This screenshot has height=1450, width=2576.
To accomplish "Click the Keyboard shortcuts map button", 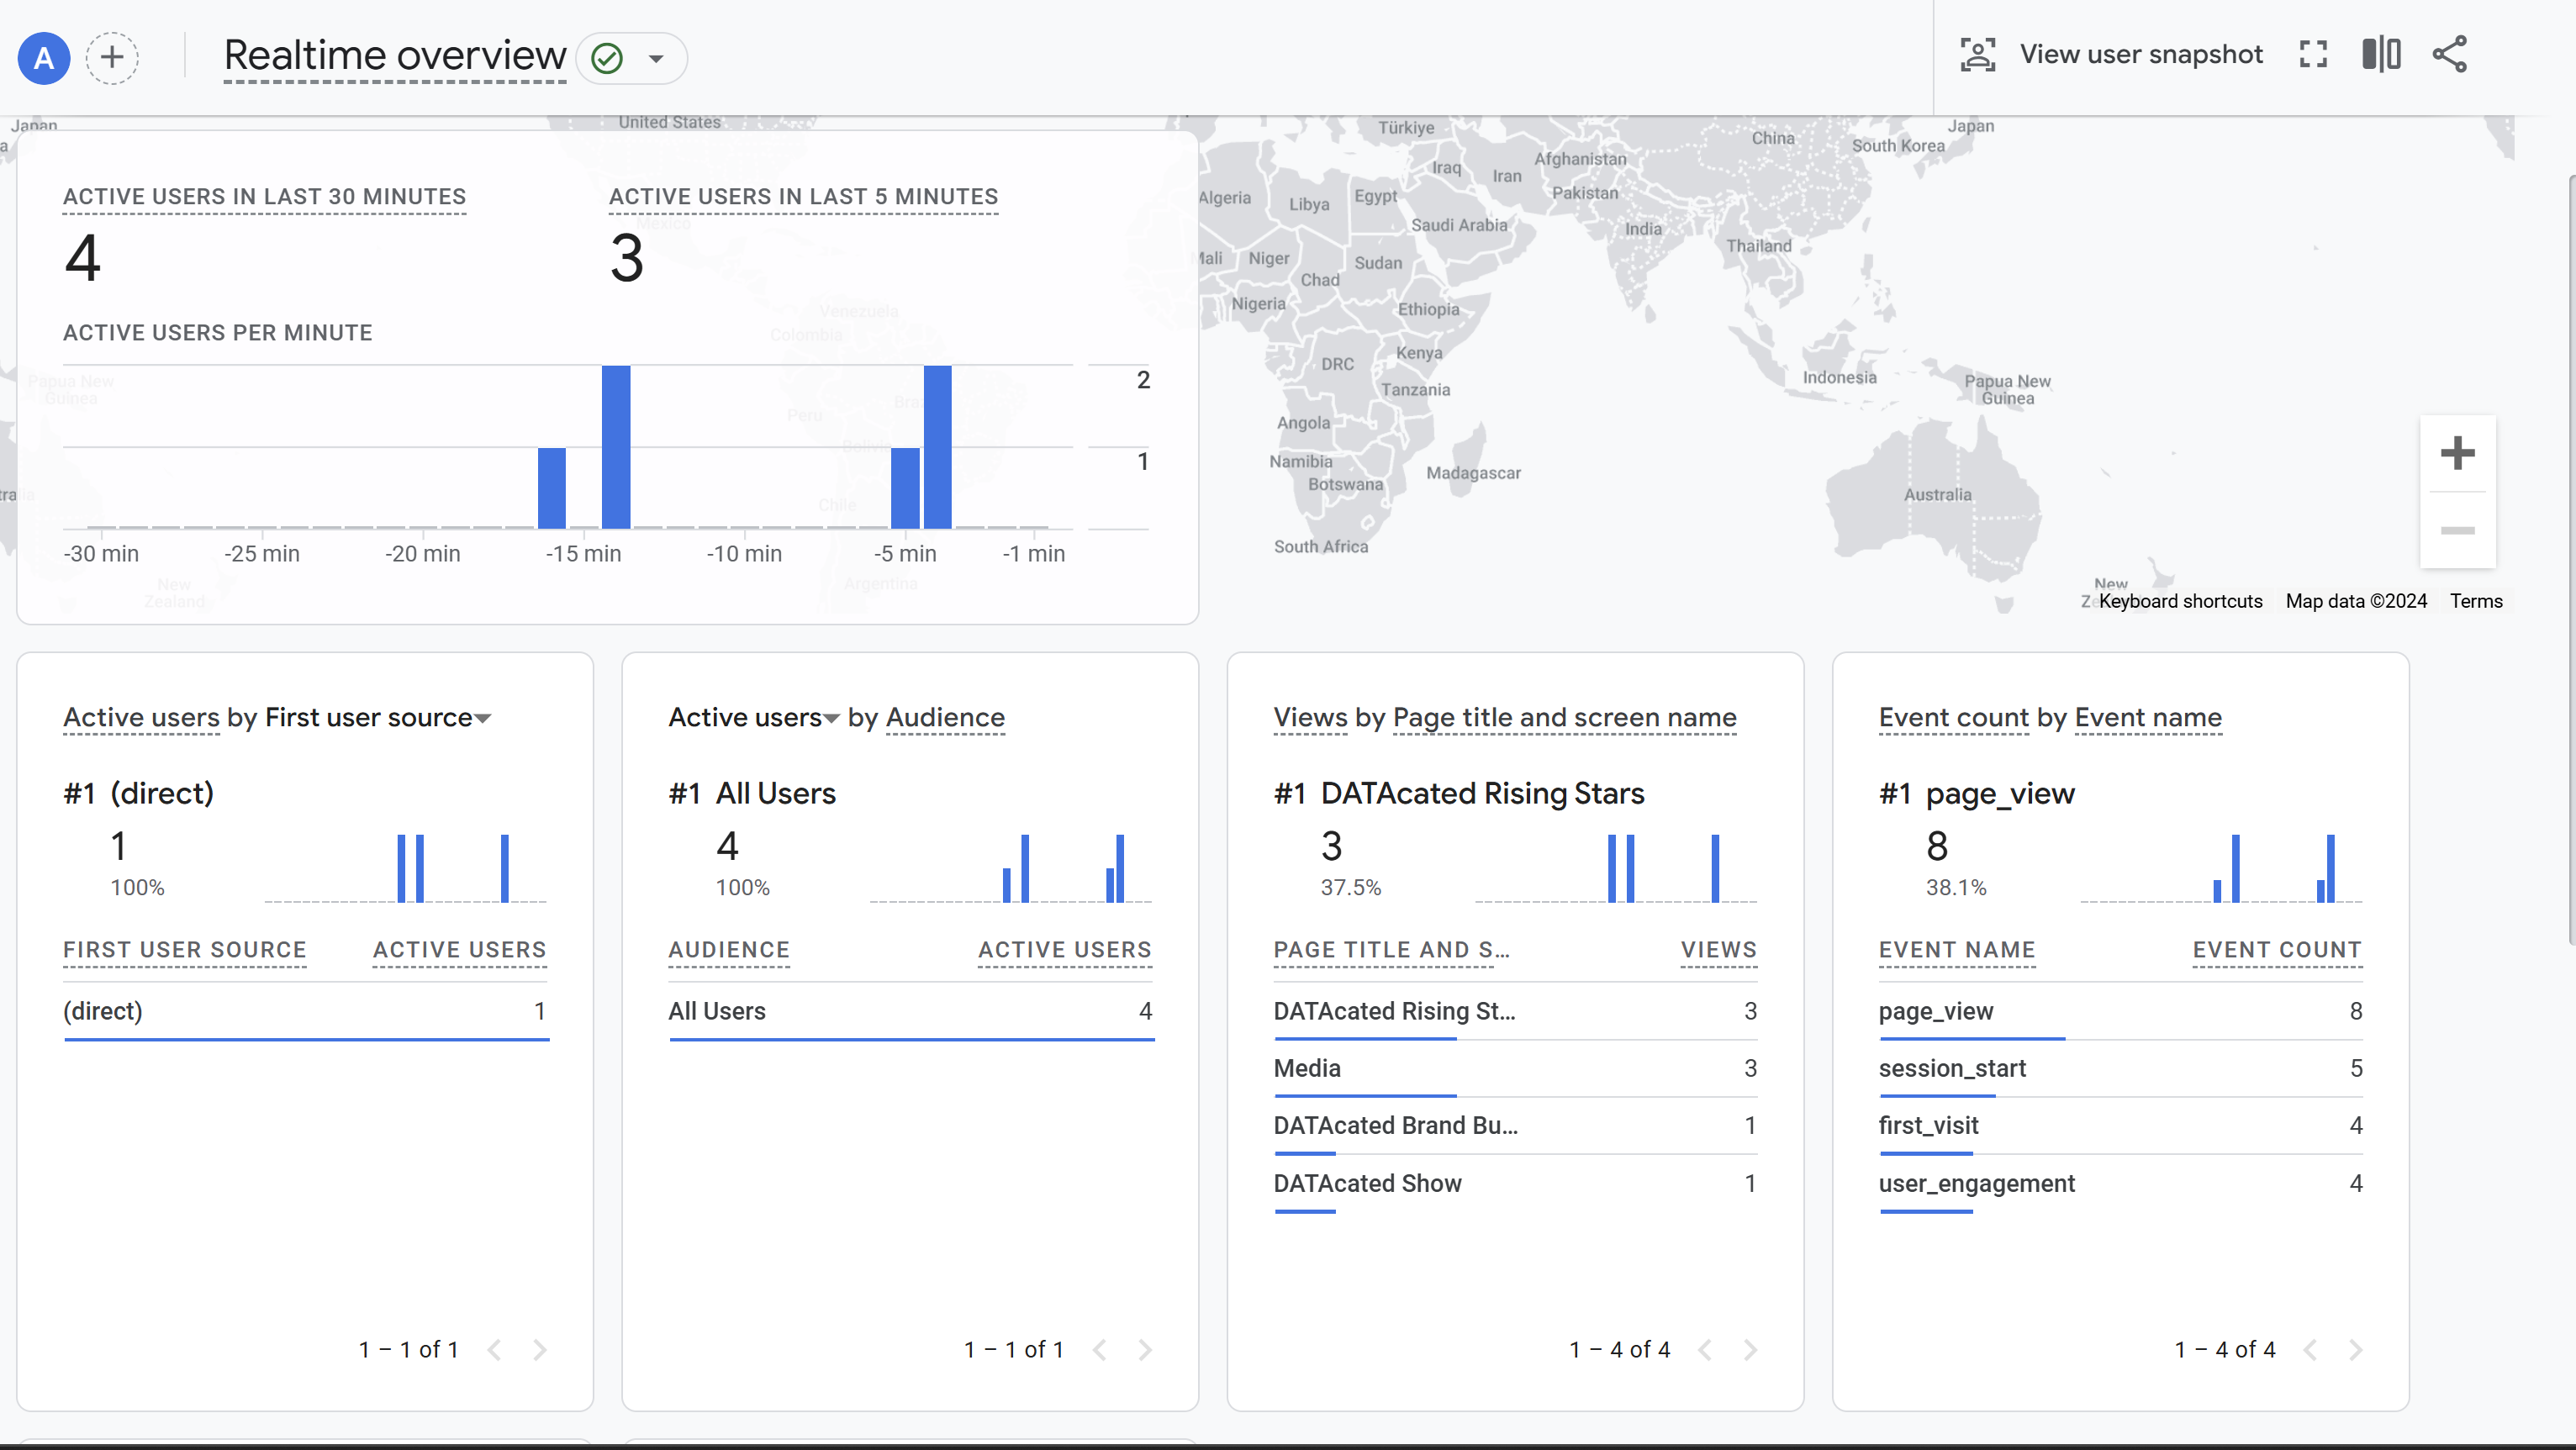I will click(2180, 601).
